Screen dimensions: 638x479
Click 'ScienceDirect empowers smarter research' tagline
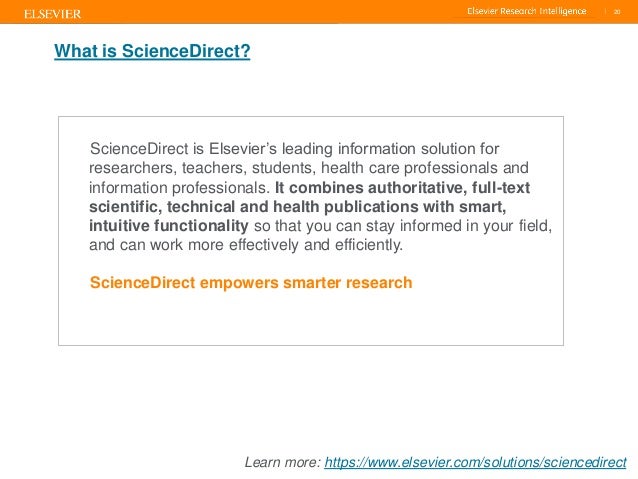coord(251,282)
